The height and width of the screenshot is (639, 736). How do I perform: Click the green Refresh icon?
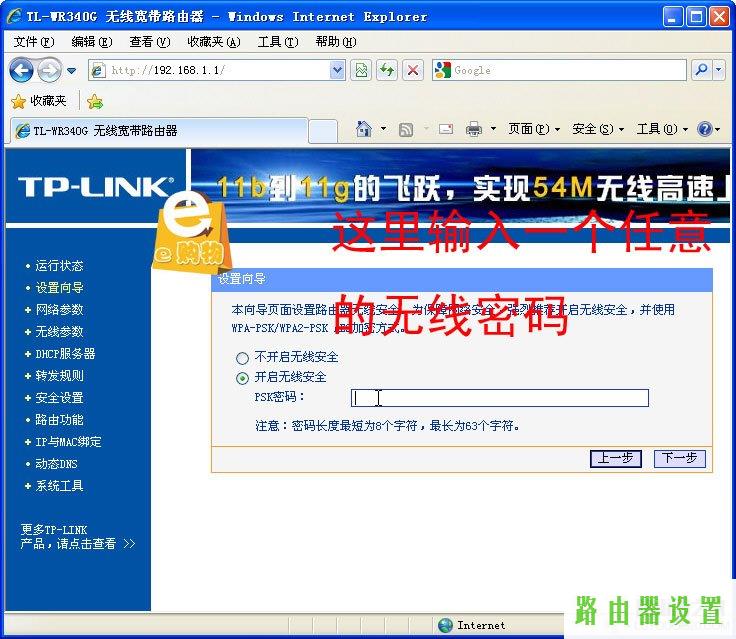click(387, 70)
